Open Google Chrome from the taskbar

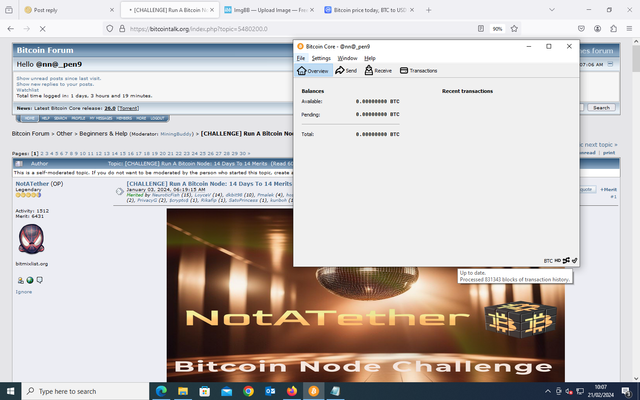click(248, 391)
